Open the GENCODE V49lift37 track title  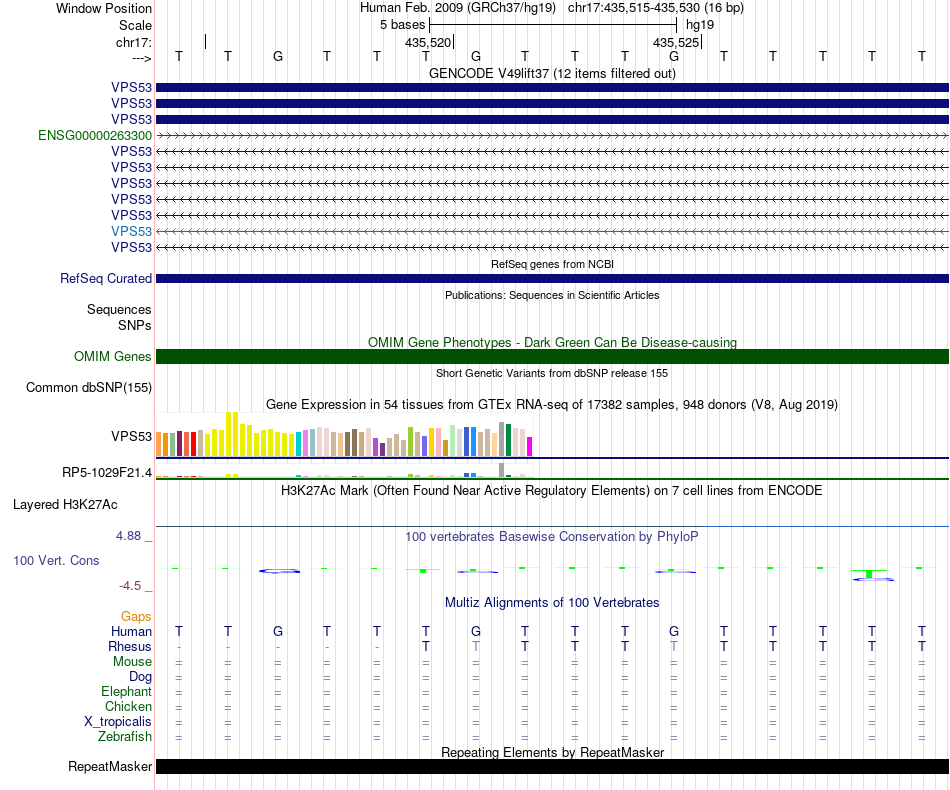tap(552, 73)
